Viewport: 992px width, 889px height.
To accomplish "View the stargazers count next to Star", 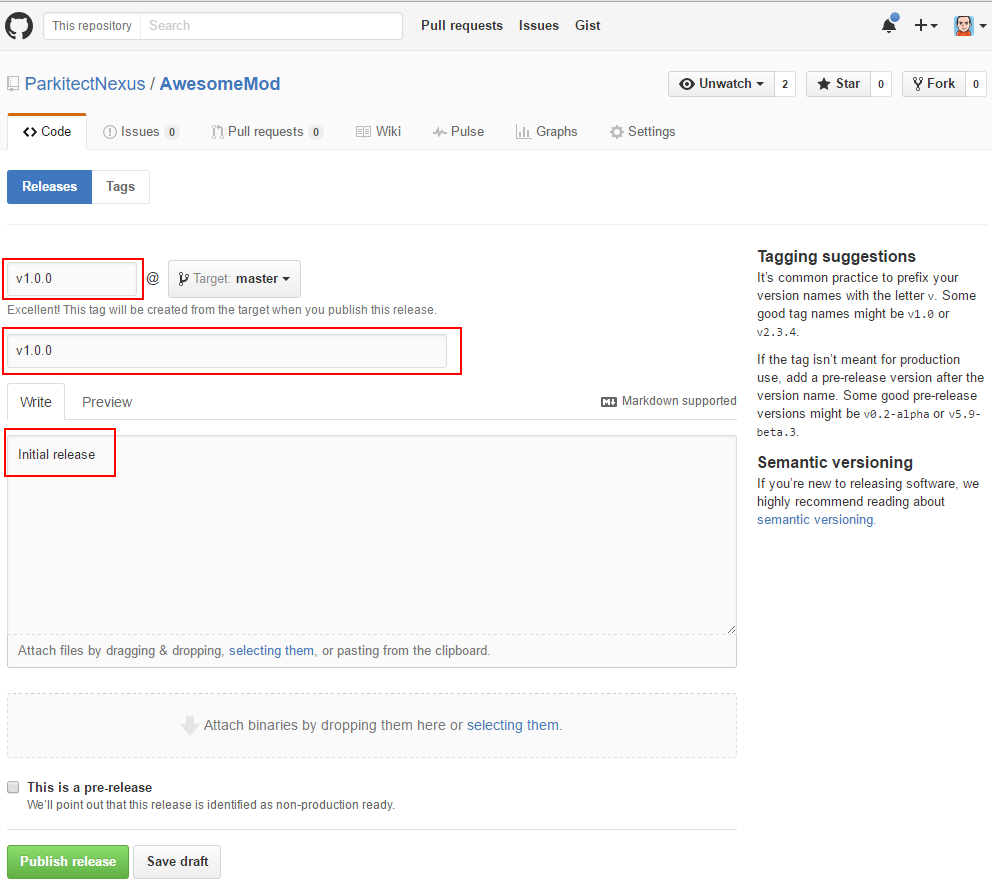I will [x=881, y=84].
